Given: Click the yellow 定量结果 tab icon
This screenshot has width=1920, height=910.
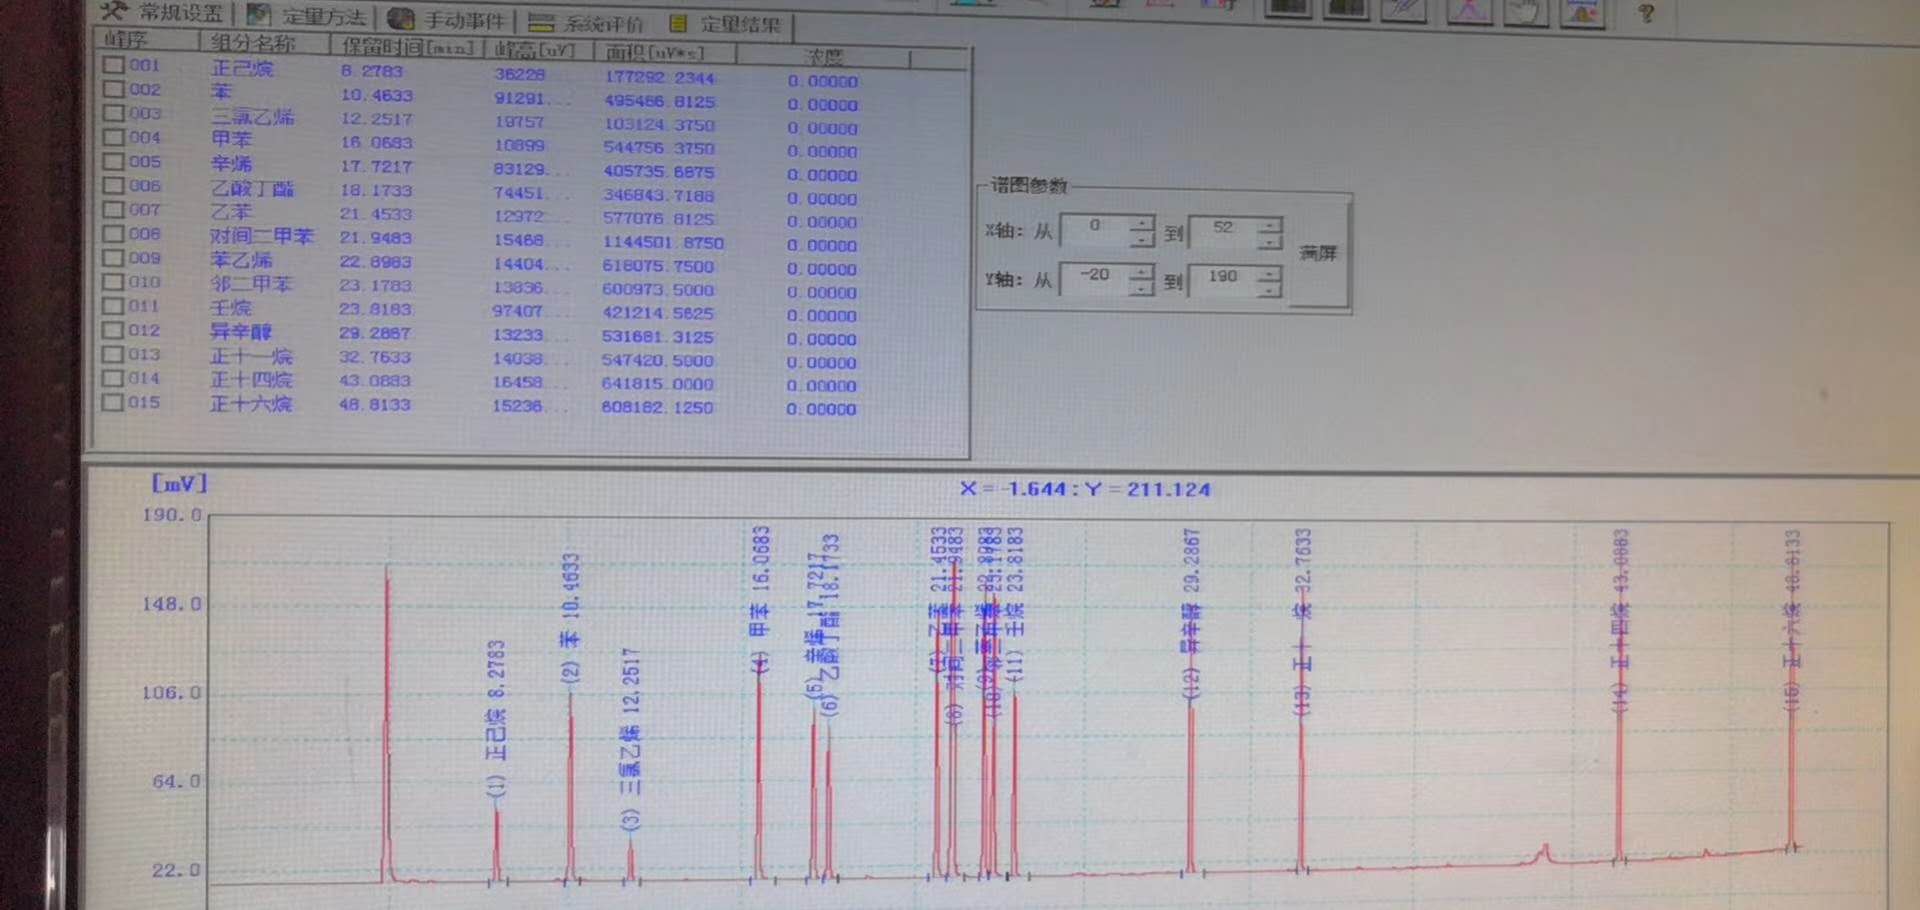Looking at the screenshot, I should [678, 23].
